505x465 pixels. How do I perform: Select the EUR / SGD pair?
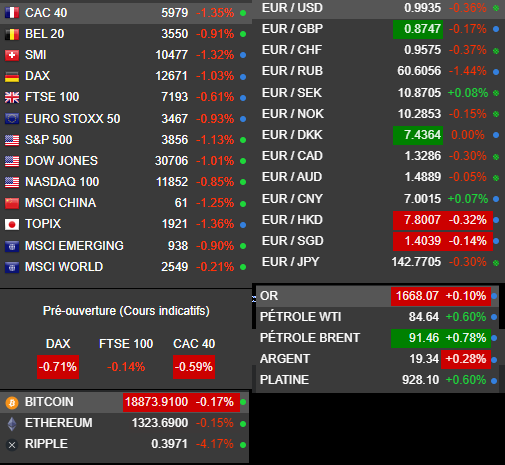click(293, 241)
